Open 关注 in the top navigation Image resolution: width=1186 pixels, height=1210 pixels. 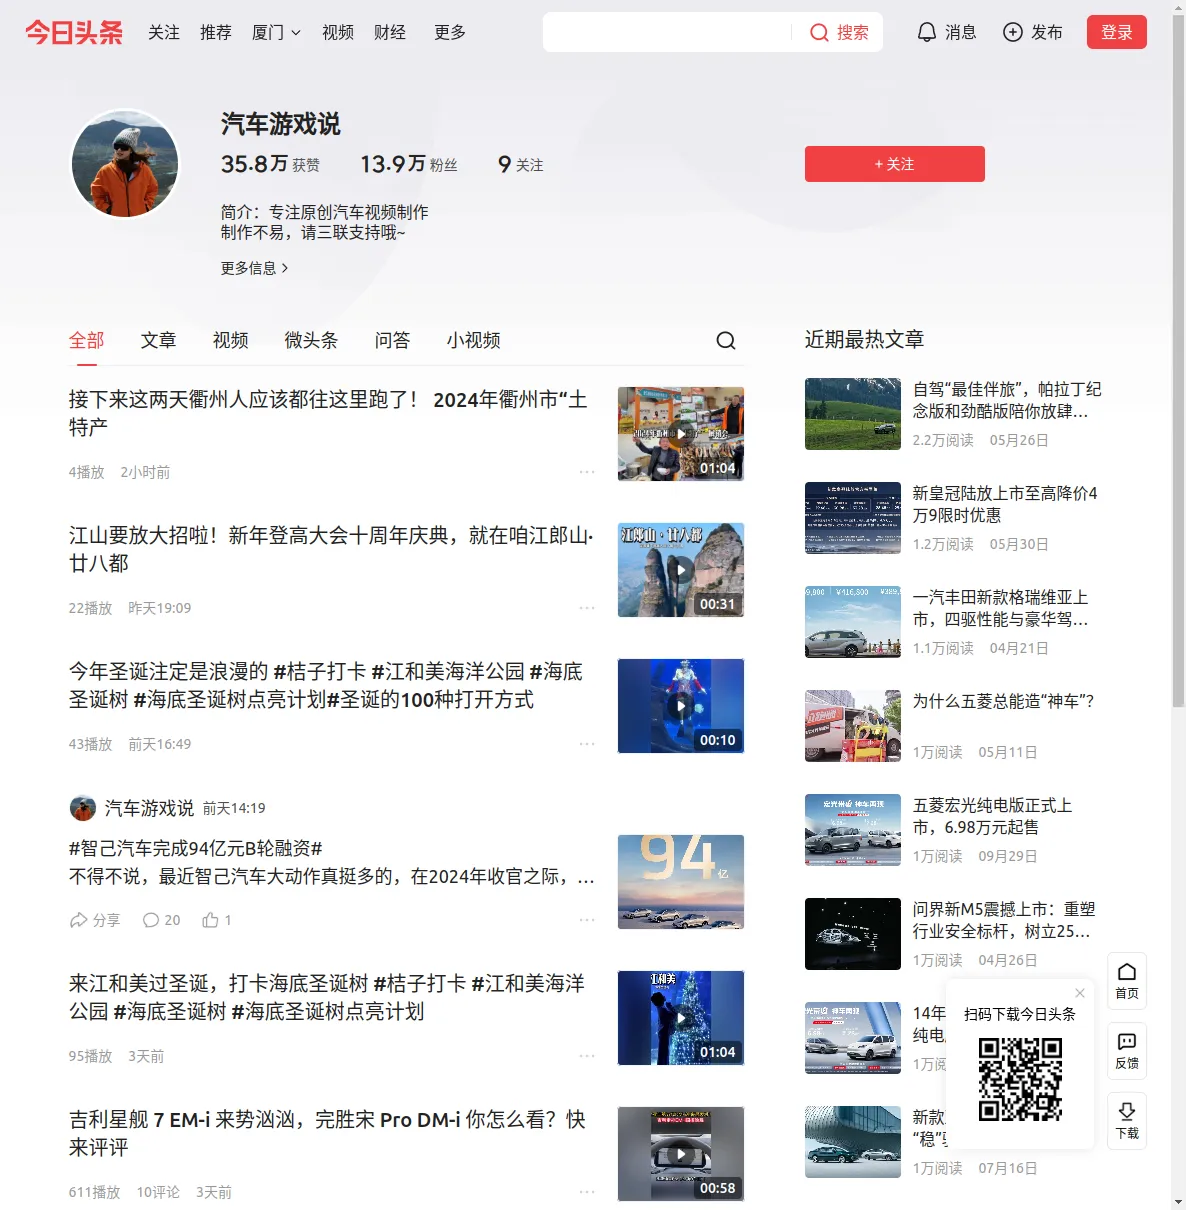[x=164, y=33]
